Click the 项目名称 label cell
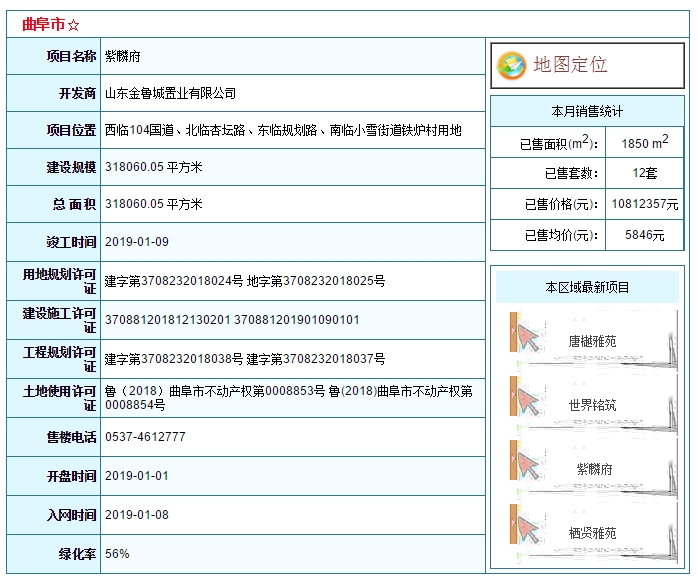Viewport: 698px width, 581px height. coord(54,56)
